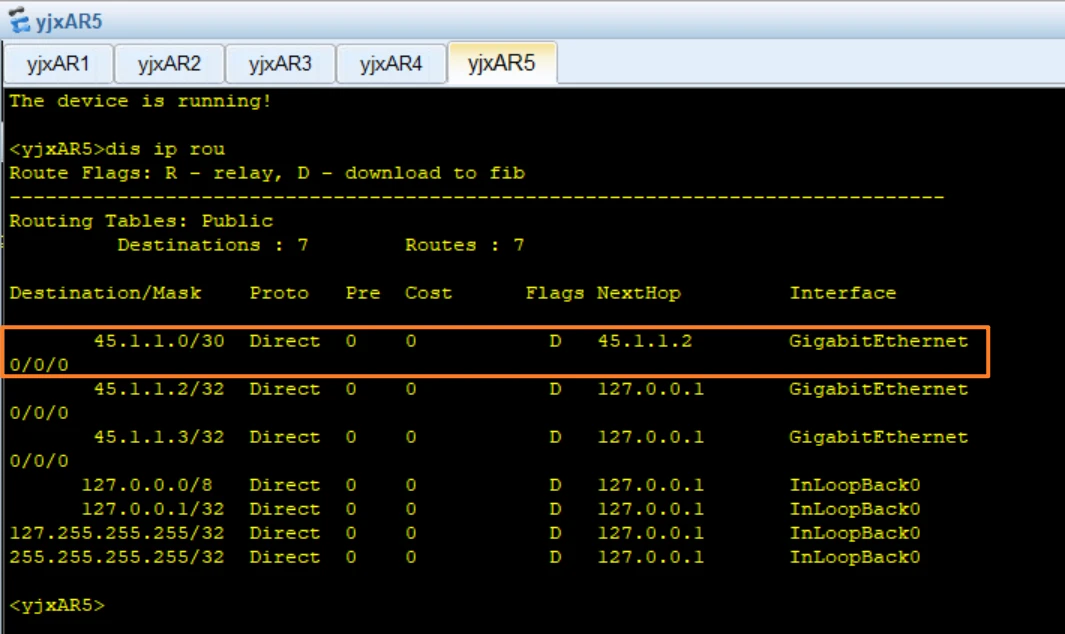Click the 45.1.1.2 NextHop value
Viewport: 1065px width, 634px height.
click(644, 341)
